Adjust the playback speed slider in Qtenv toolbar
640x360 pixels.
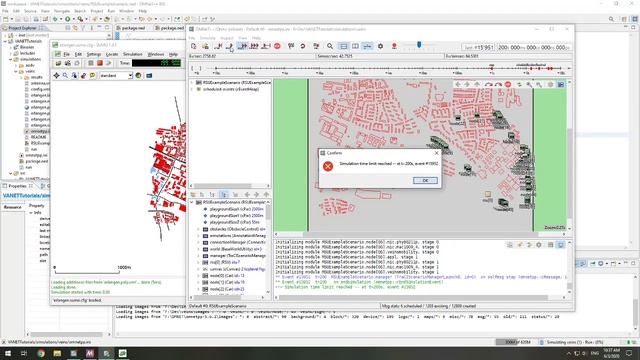point(419,45)
